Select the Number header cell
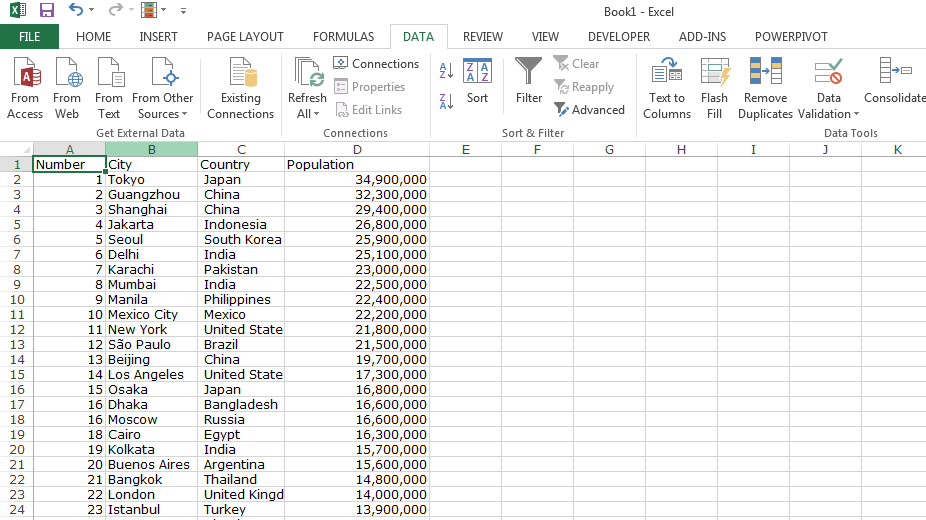Image resolution: width=926 pixels, height=520 pixels. (69, 164)
